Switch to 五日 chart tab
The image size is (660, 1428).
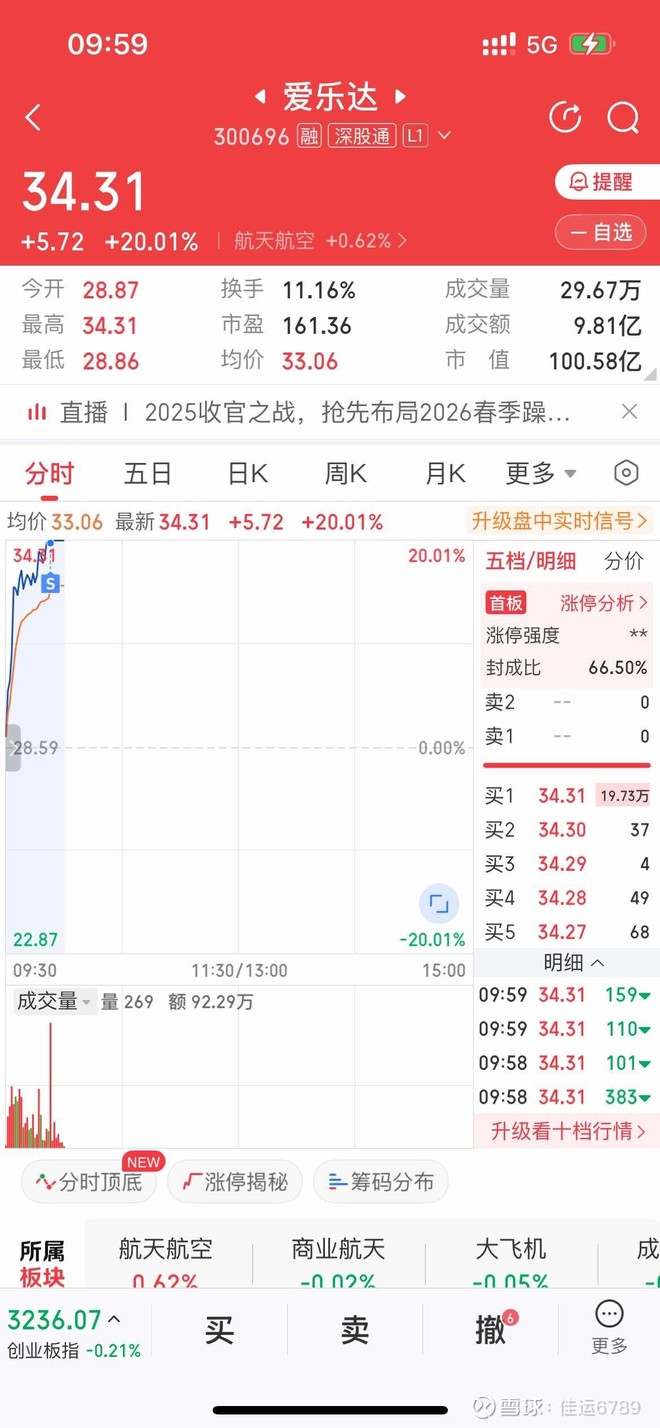coord(148,474)
